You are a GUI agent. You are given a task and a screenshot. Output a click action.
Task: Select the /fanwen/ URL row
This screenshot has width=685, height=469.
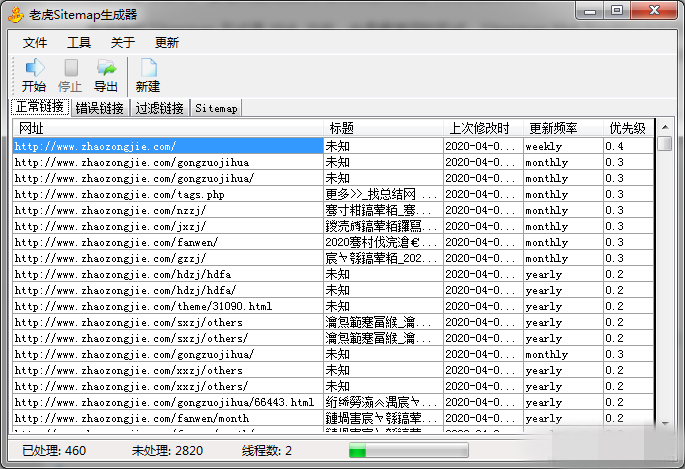[333, 242]
